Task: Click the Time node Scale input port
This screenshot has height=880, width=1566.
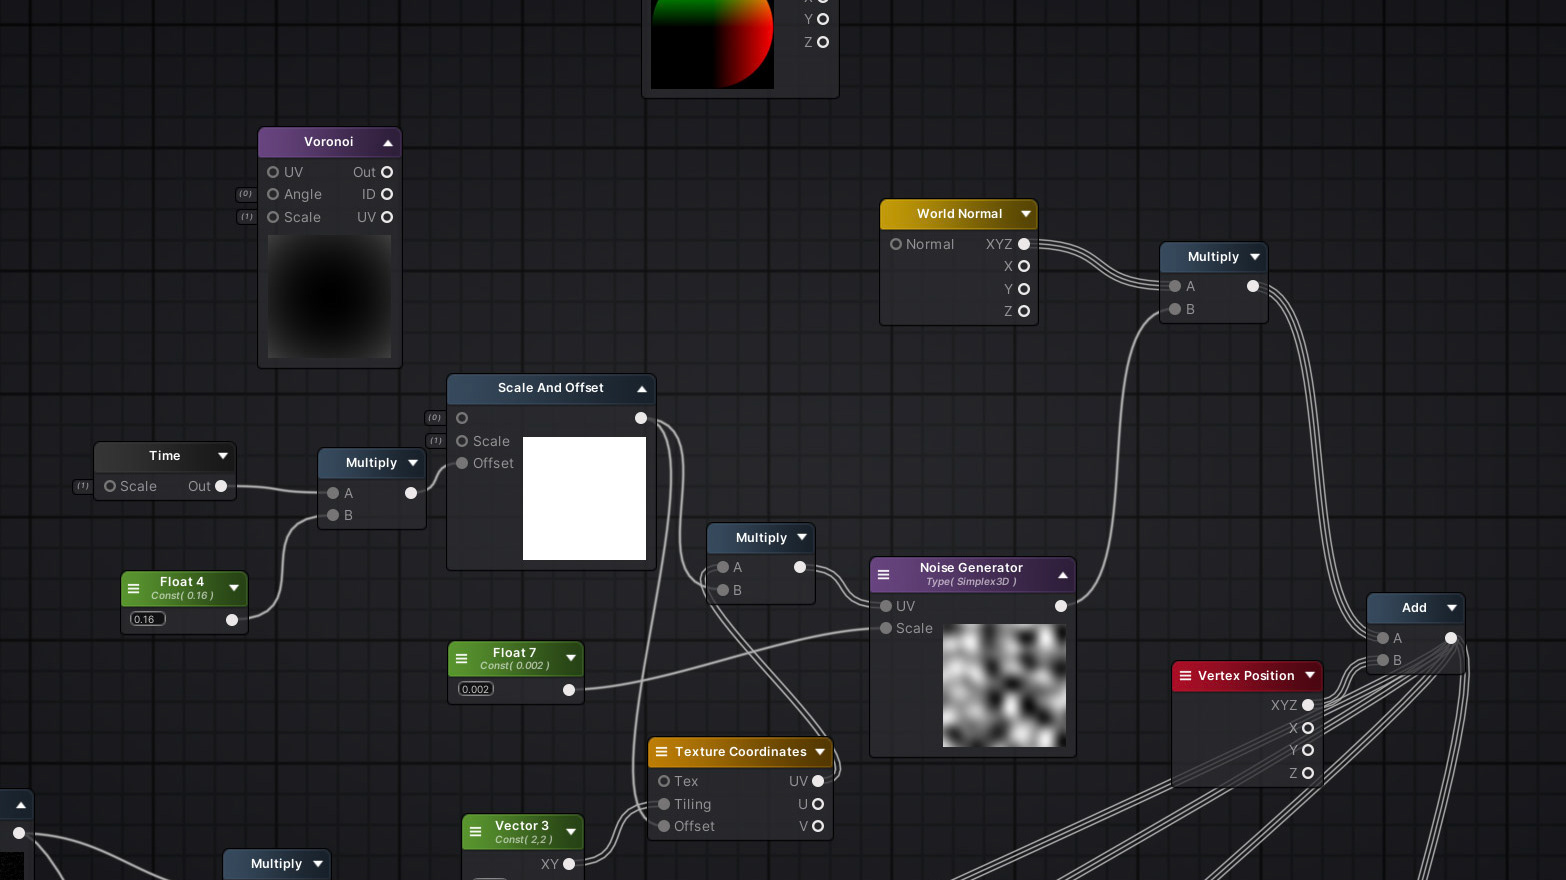Action: pyautogui.click(x=110, y=486)
